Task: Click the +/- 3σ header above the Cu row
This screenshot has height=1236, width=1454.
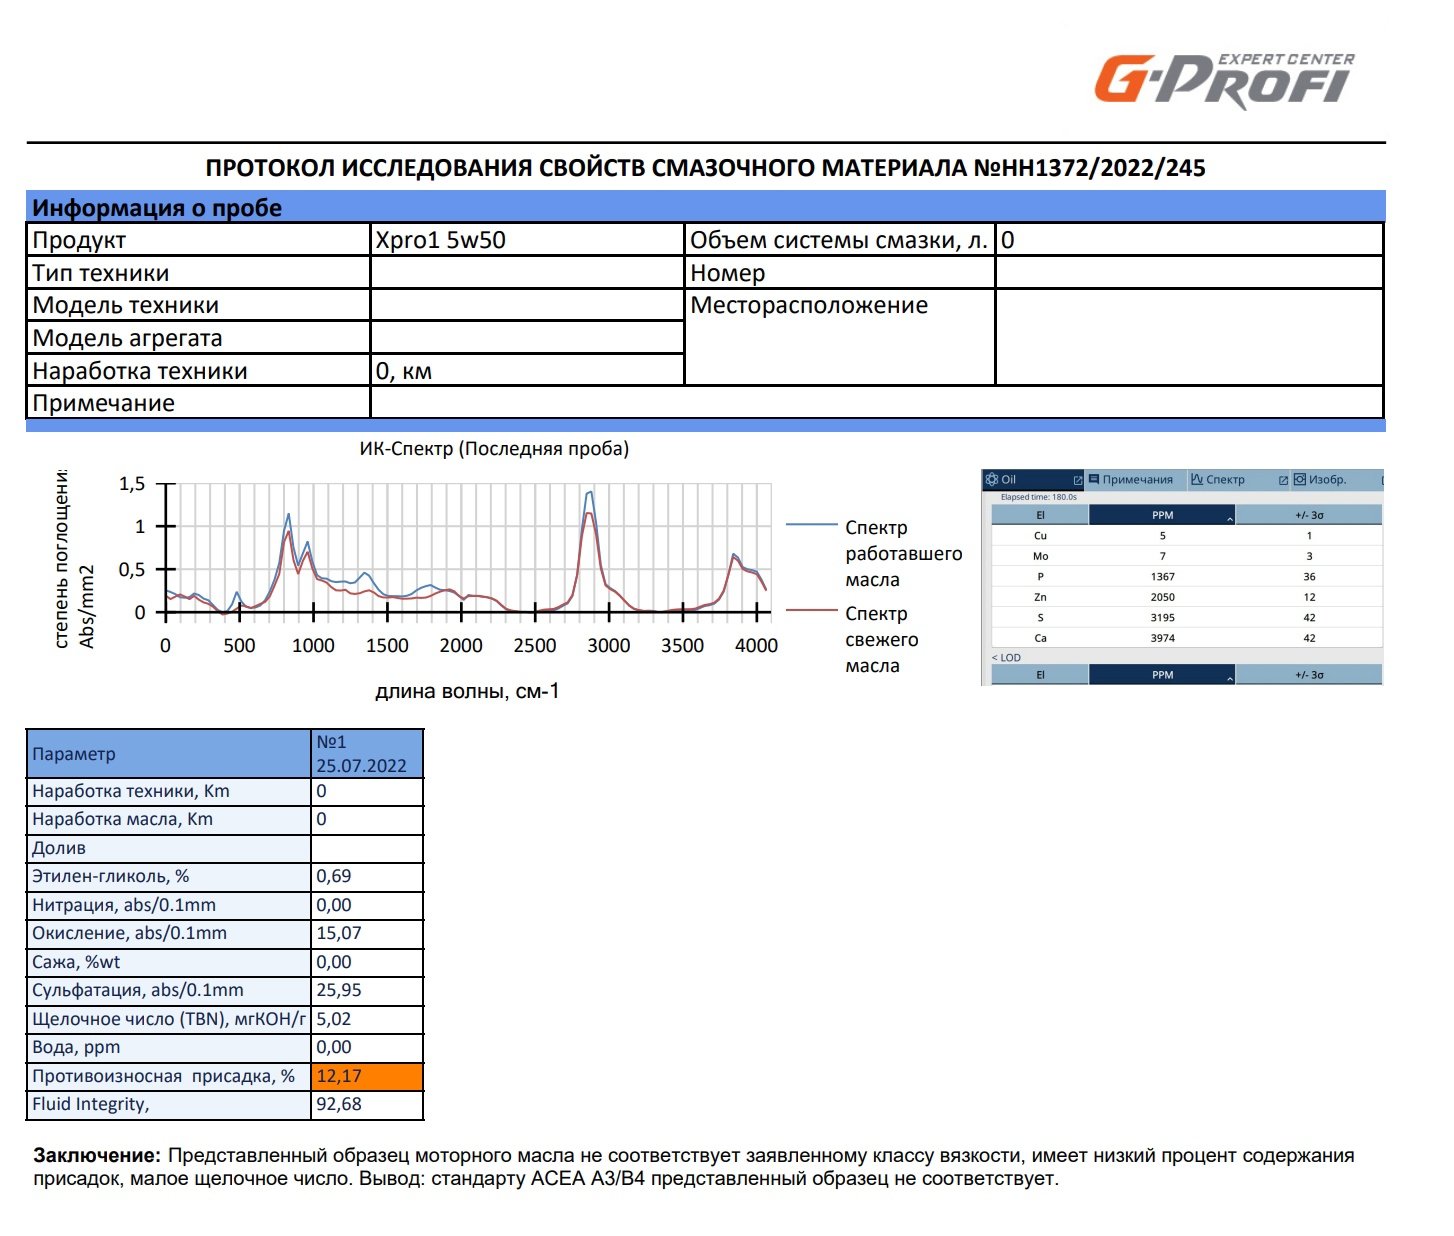Action: 1309,515
